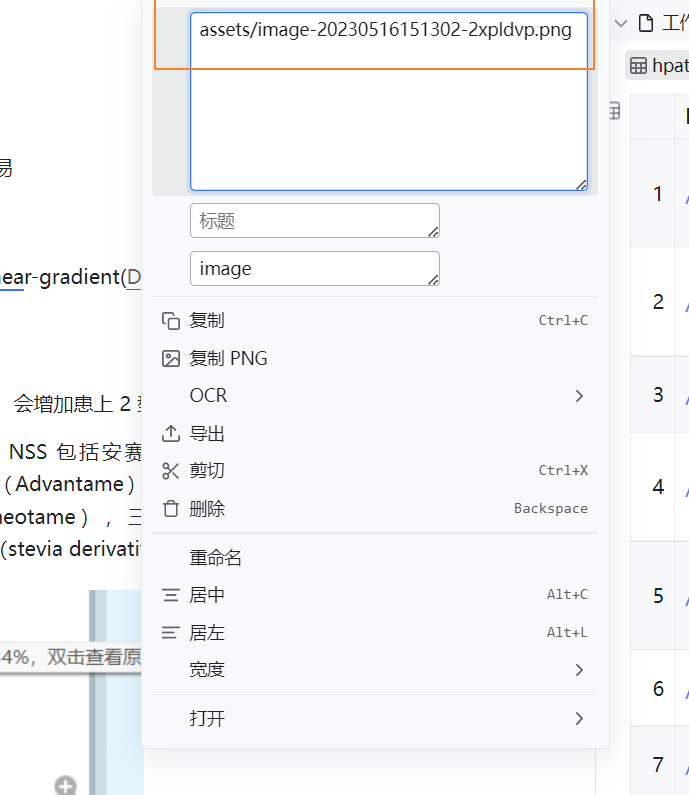The image size is (689, 795).
Task: Click the table grid icon beside hpat
Action: pos(638,66)
